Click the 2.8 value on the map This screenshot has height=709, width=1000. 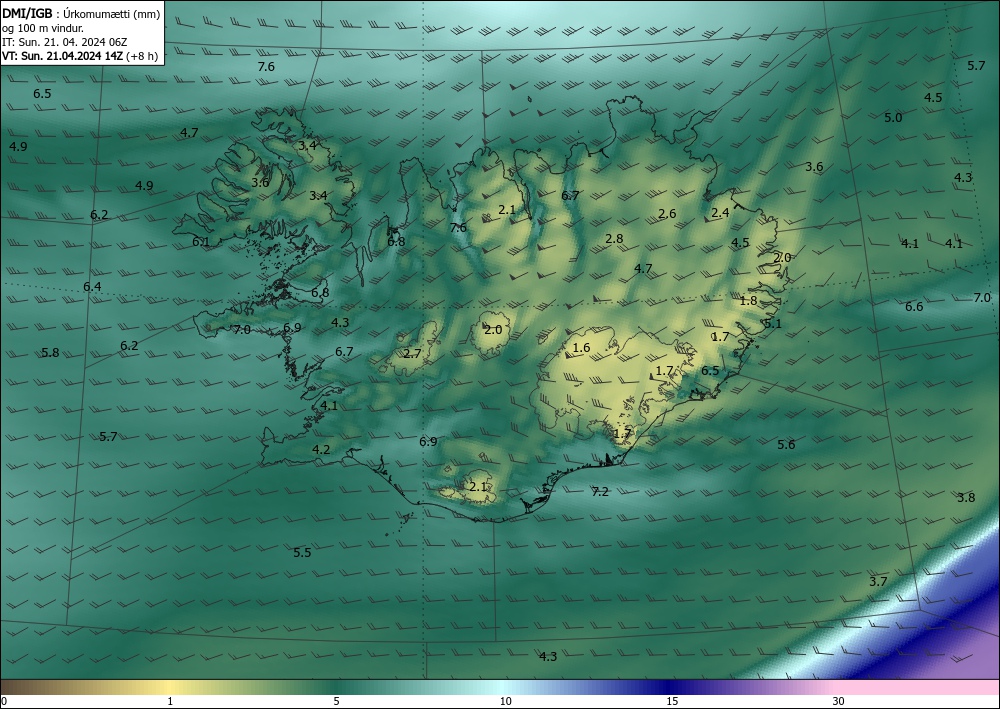(614, 238)
